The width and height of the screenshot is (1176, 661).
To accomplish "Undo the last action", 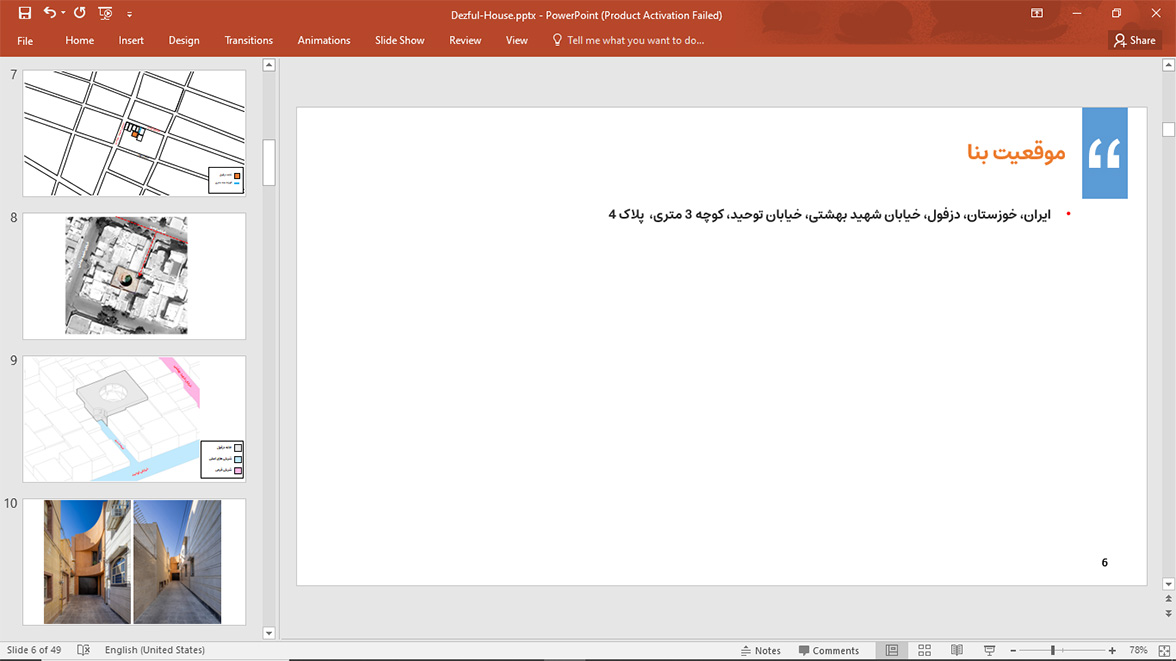I will (x=49, y=14).
